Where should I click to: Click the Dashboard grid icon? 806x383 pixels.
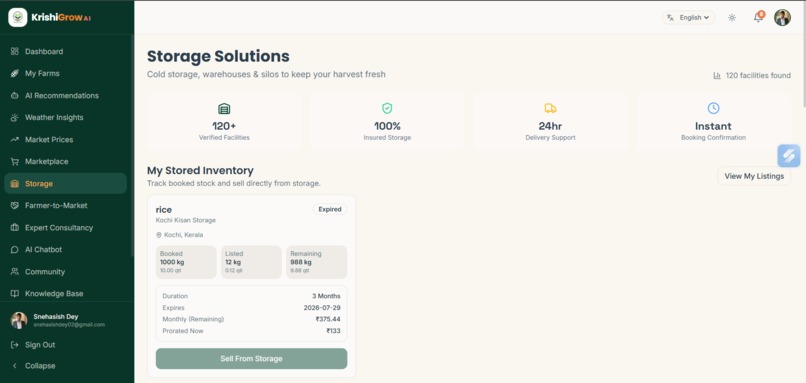[x=14, y=51]
